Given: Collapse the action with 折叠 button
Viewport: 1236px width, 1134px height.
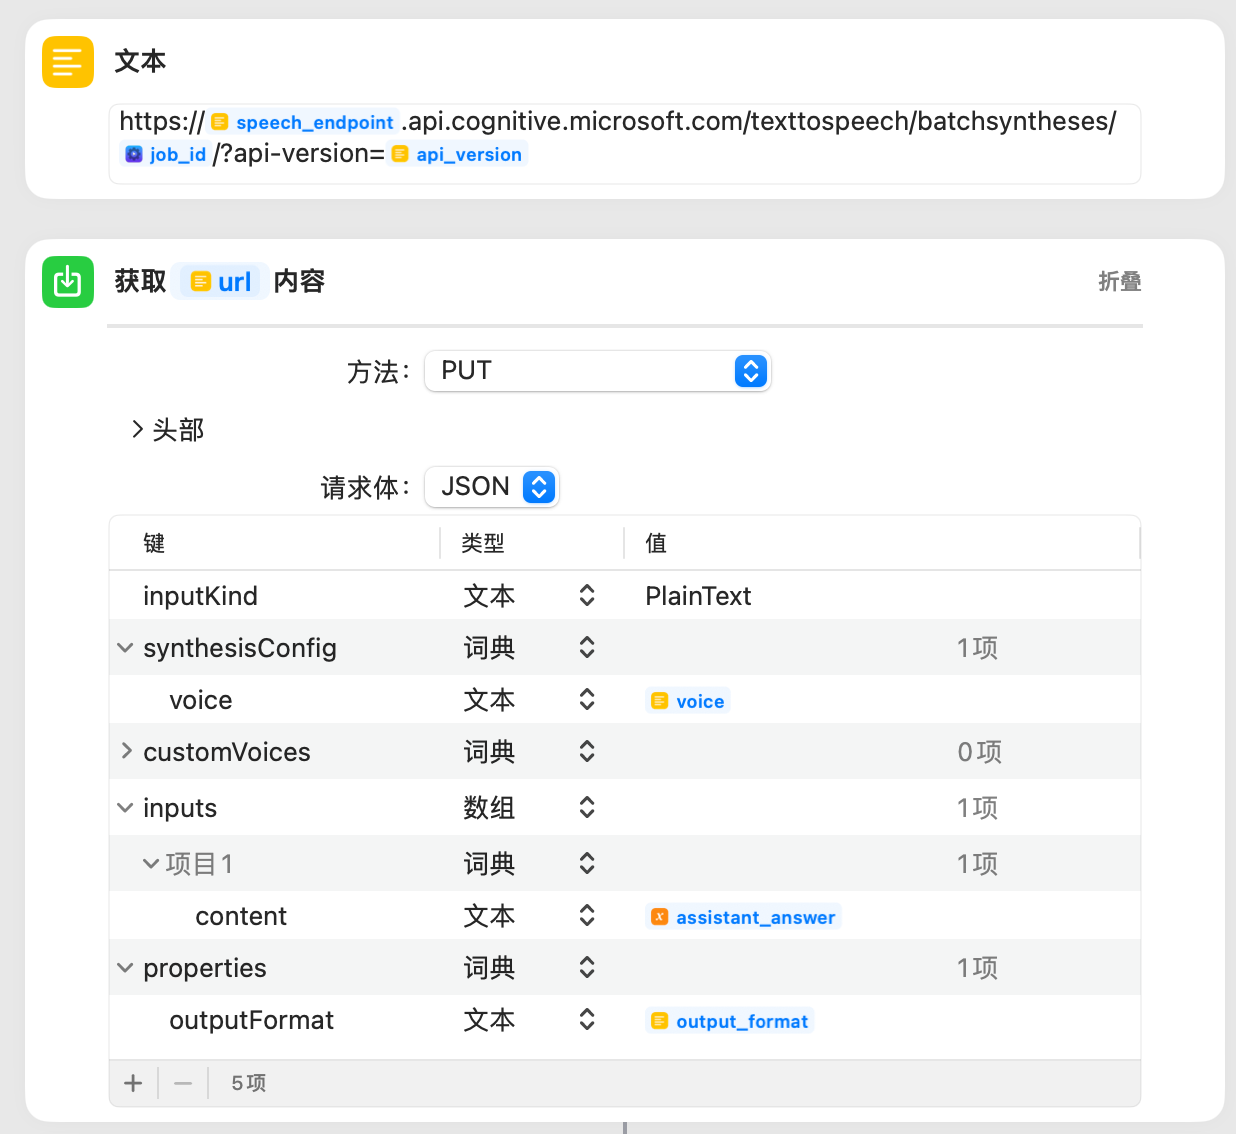Looking at the screenshot, I should pyautogui.click(x=1119, y=282).
